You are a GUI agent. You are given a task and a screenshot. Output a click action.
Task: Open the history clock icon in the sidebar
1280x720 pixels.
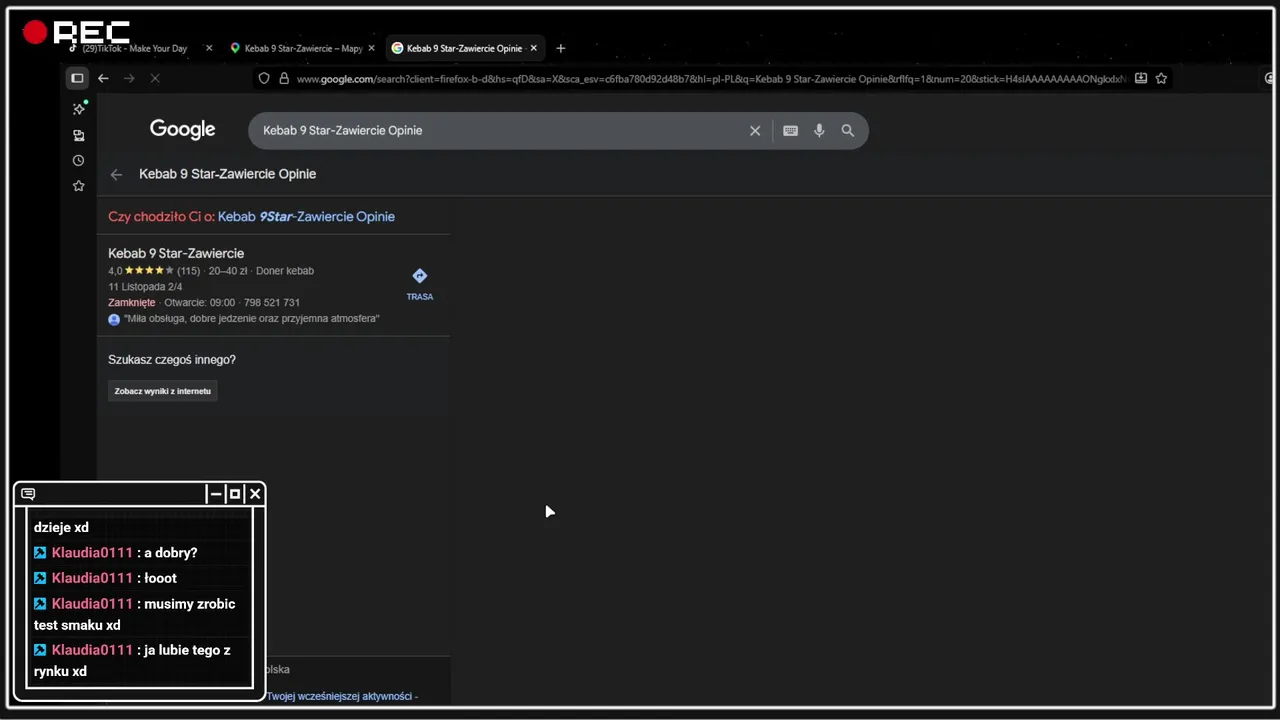click(x=79, y=160)
